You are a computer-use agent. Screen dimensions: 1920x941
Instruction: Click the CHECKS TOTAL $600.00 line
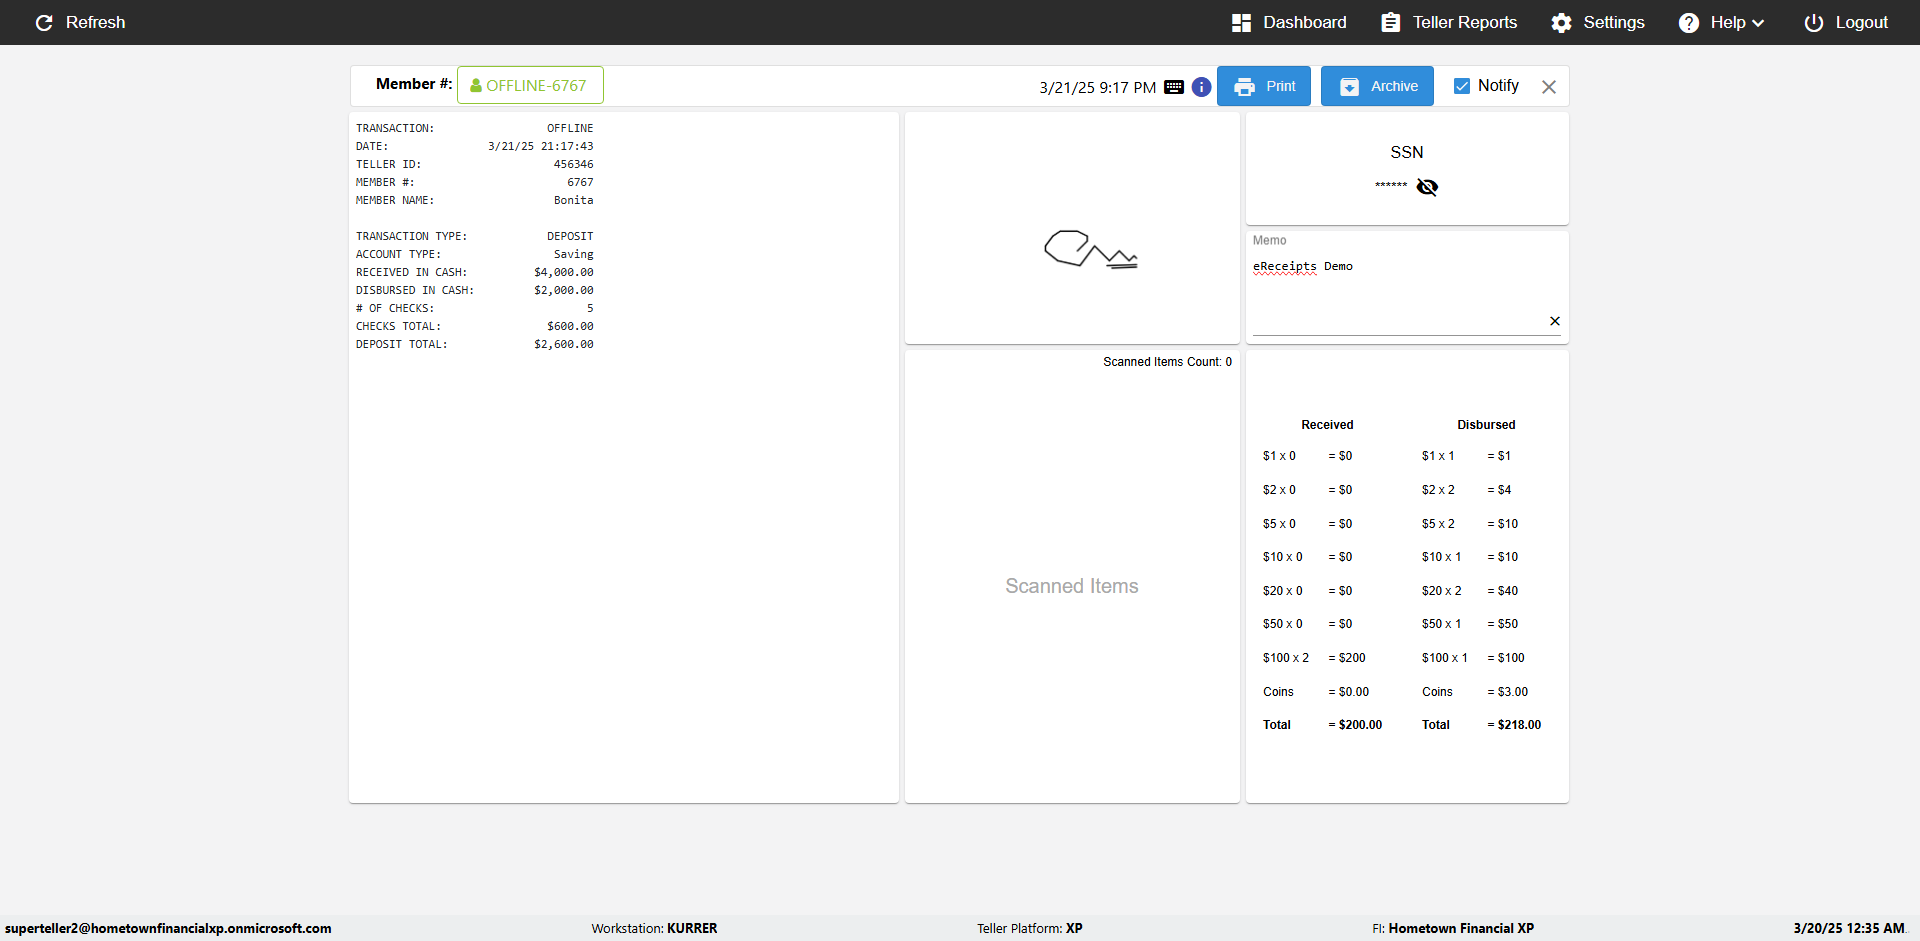click(x=474, y=326)
